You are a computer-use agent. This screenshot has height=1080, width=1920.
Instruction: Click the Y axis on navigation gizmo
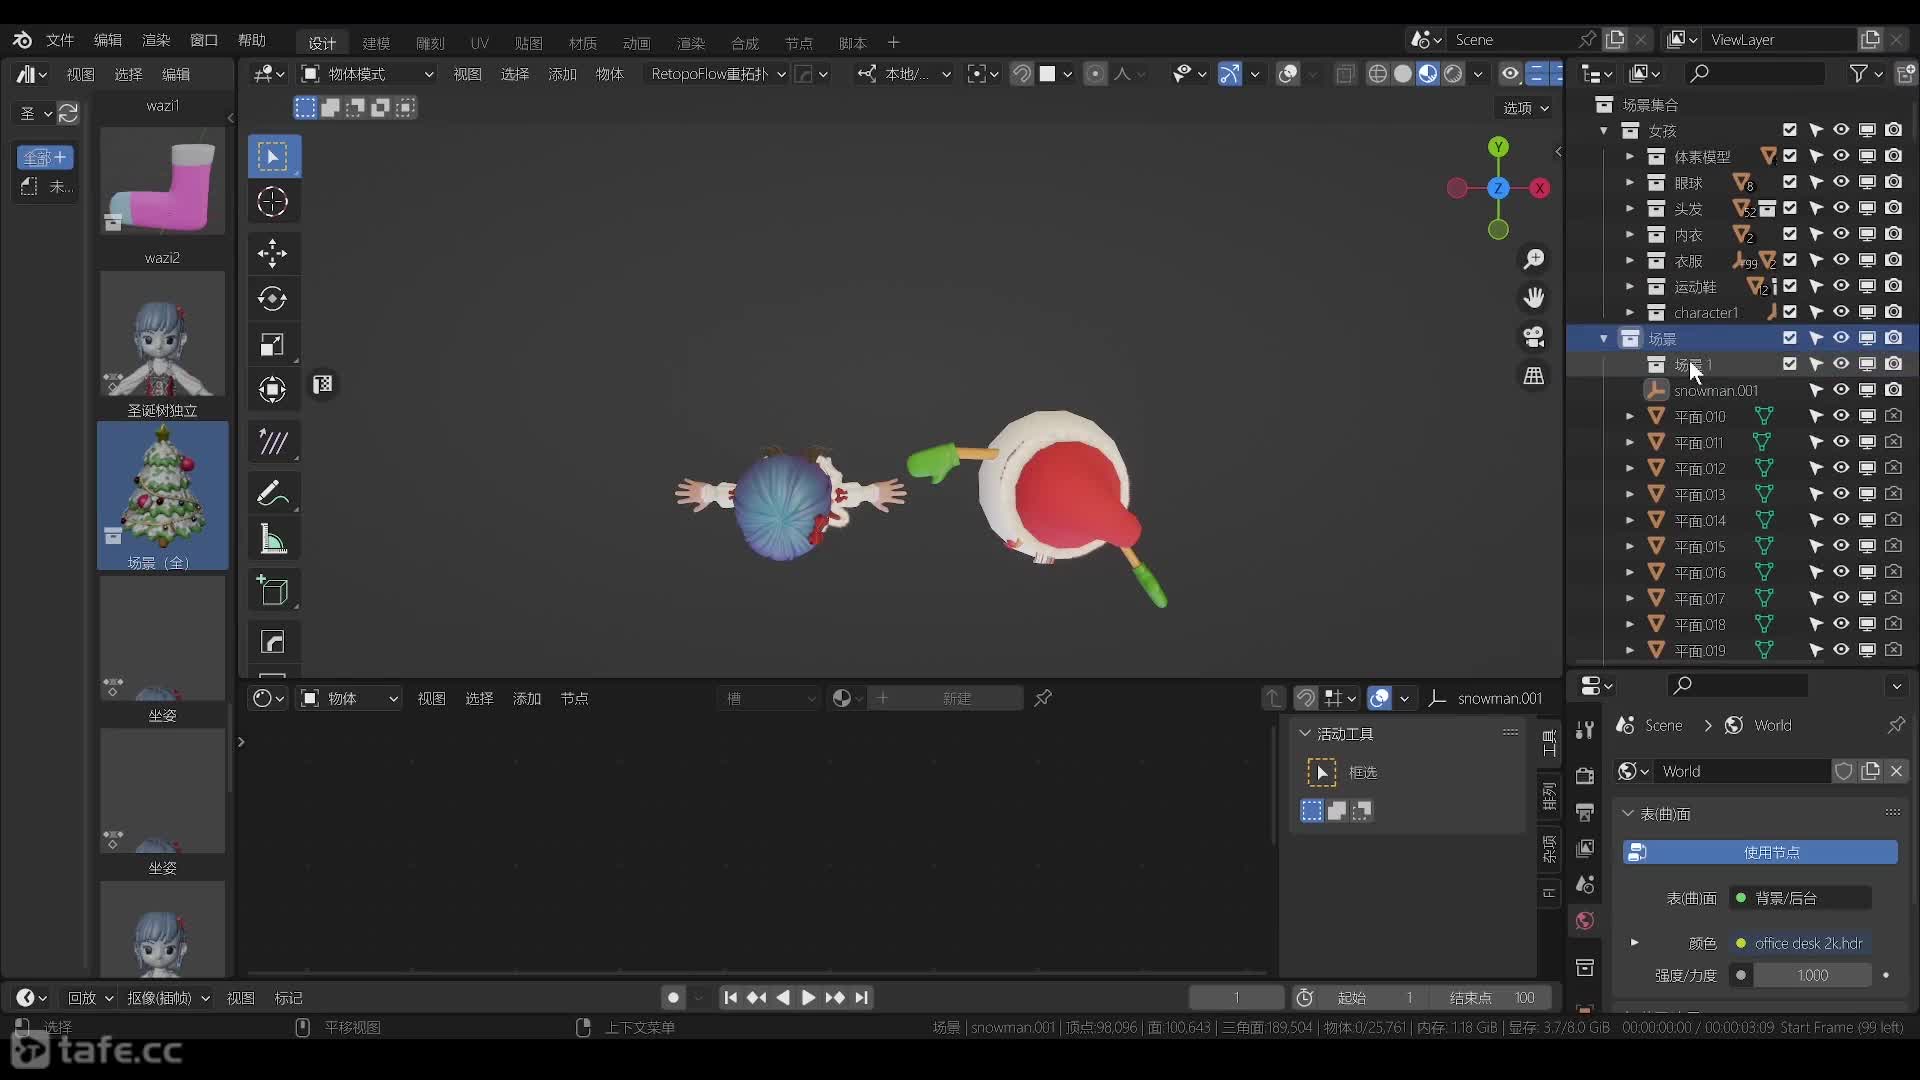(1498, 147)
